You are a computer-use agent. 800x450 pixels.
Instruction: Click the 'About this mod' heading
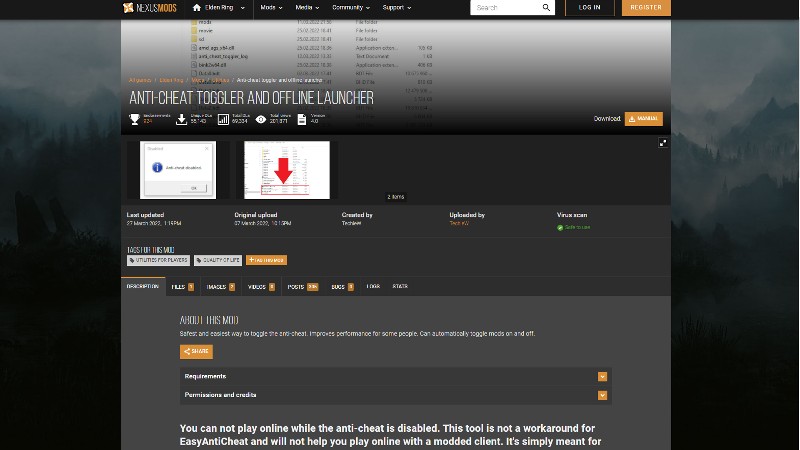pyautogui.click(x=209, y=320)
